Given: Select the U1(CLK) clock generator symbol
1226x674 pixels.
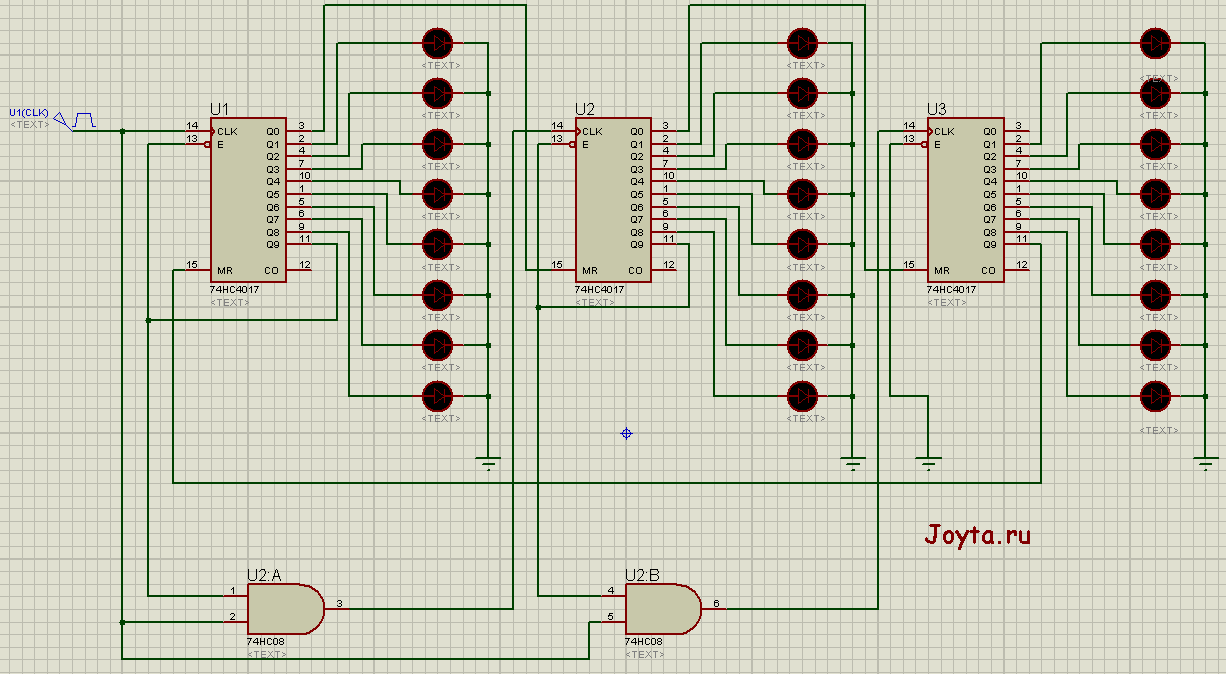Looking at the screenshot, I should coord(82,120).
